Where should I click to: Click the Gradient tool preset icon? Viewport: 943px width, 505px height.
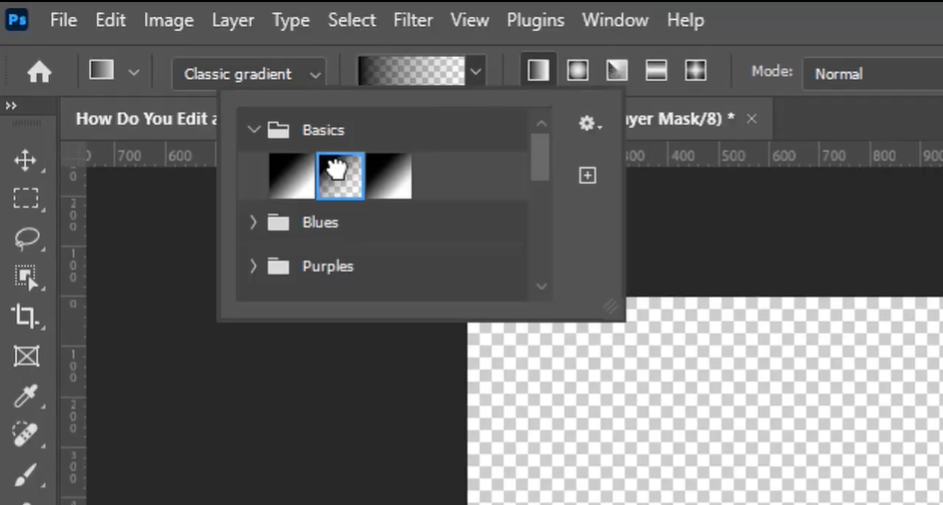(x=102, y=71)
